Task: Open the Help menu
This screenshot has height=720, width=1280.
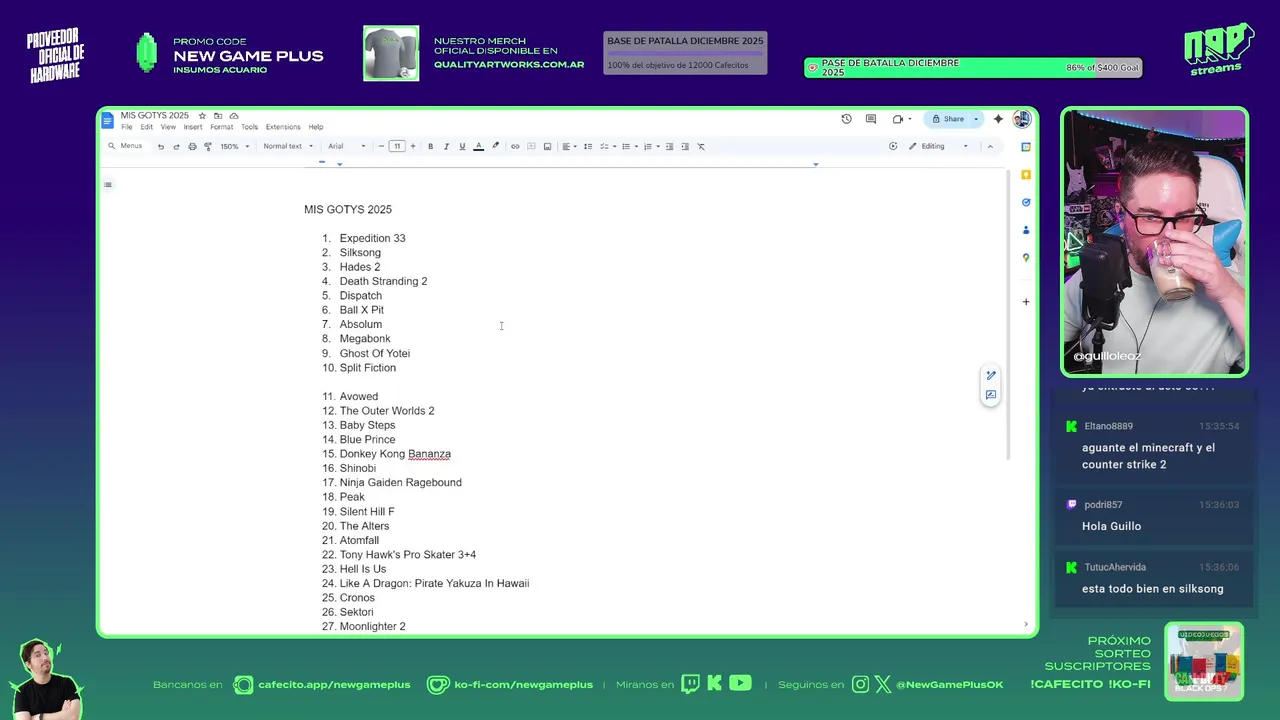Action: click(x=316, y=127)
